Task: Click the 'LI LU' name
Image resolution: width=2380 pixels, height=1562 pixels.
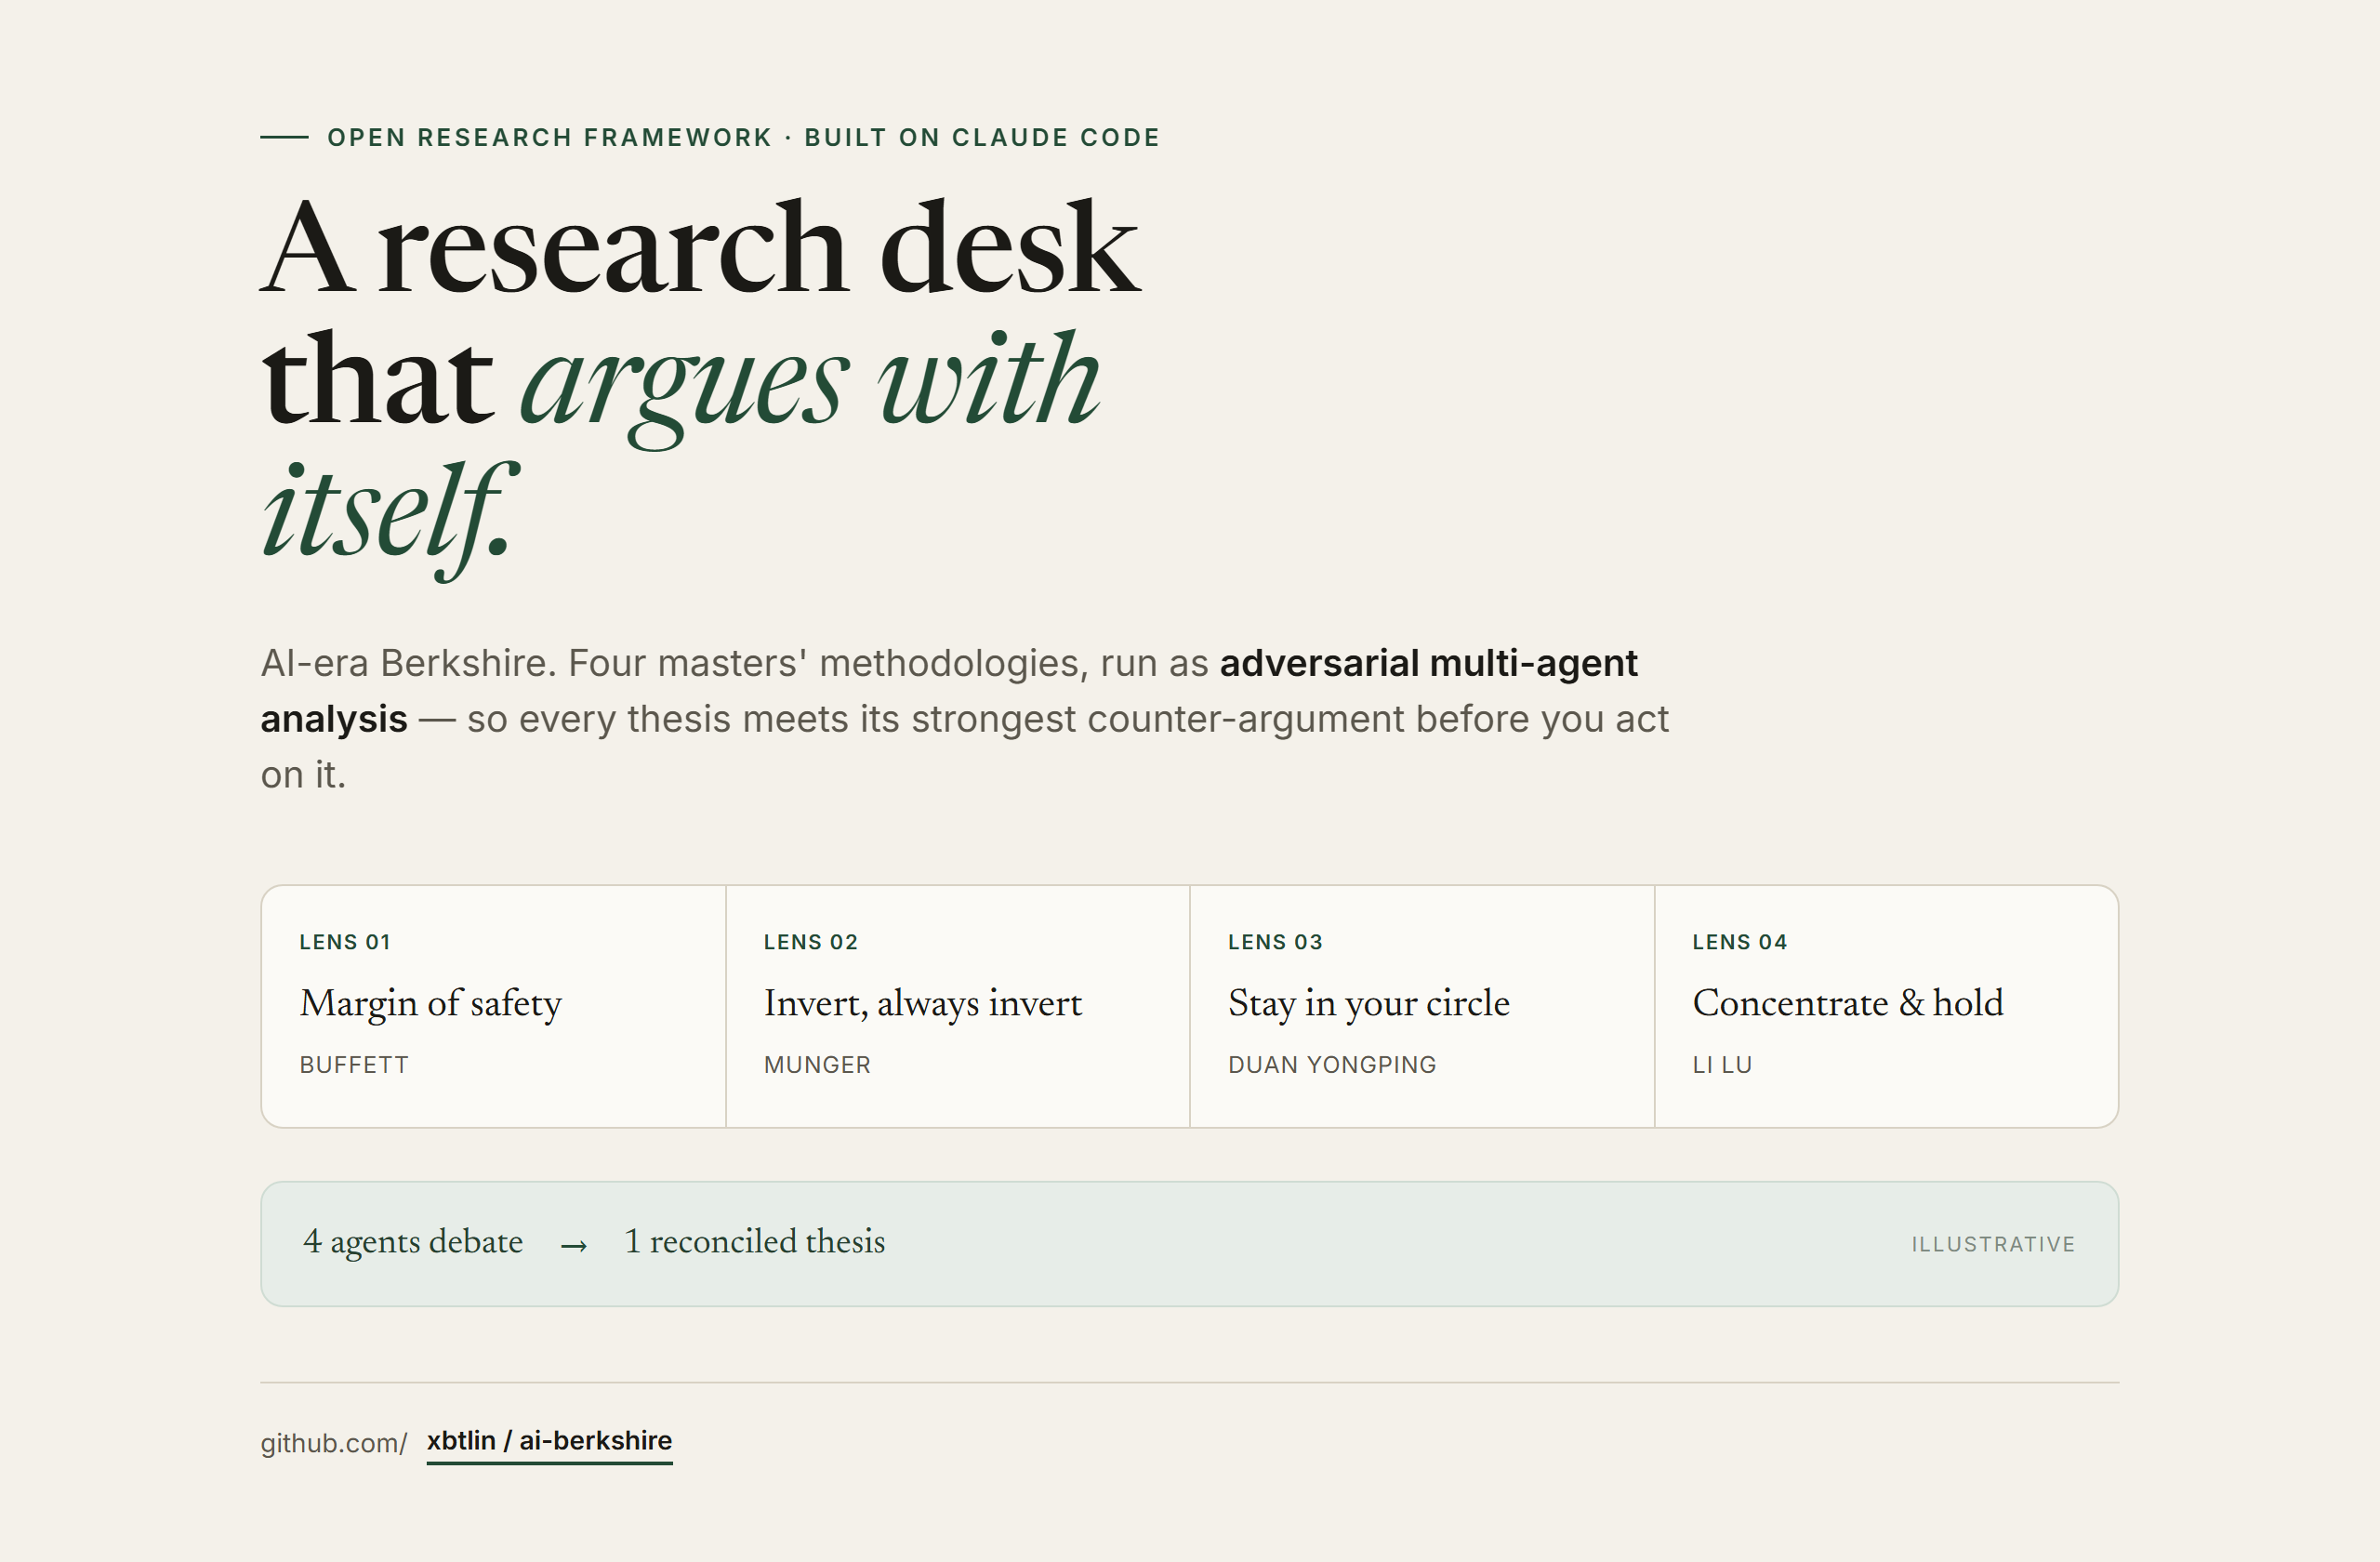Action: point(1722,1065)
